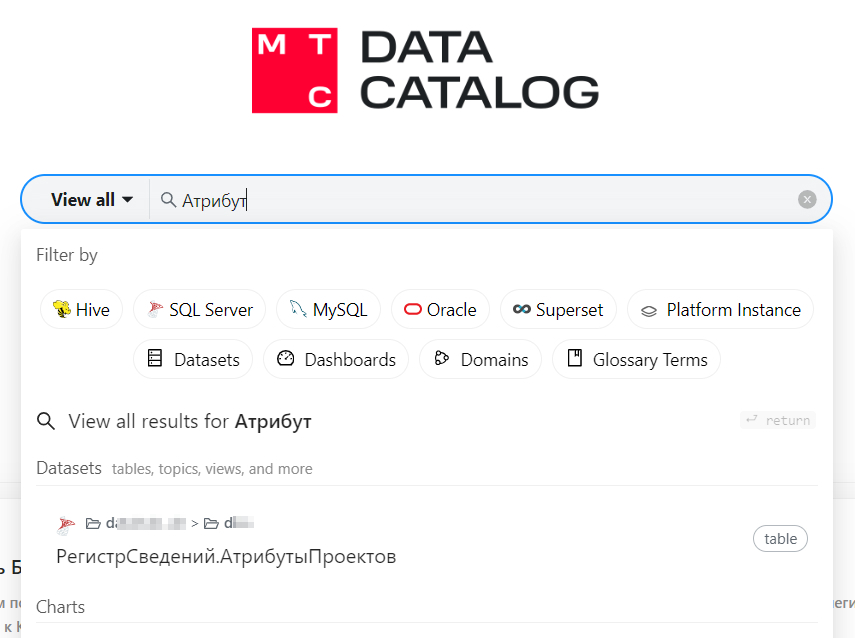The width and height of the screenshot is (855, 638).
Task: Click the table type badge
Action: pyautogui.click(x=780, y=539)
